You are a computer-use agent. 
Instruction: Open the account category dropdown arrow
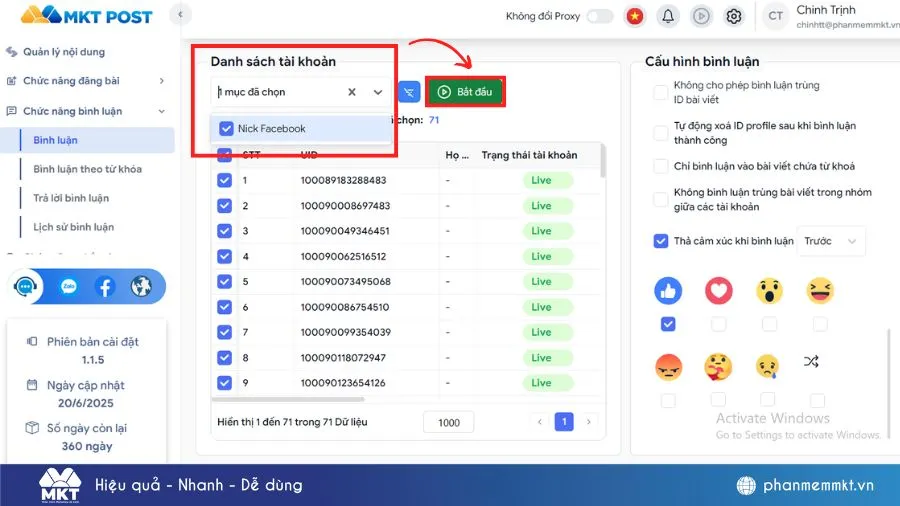click(378, 92)
